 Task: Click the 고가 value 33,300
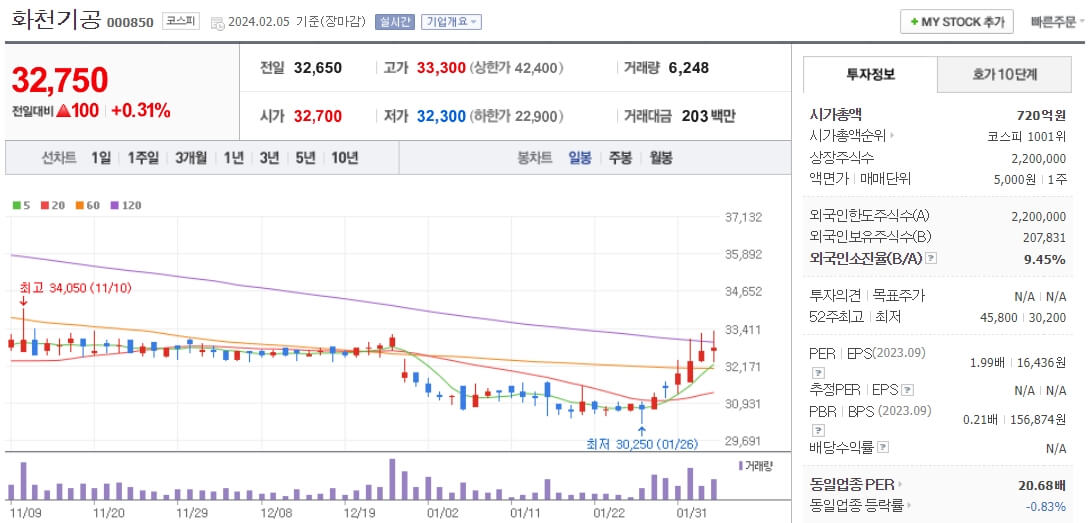click(x=441, y=68)
